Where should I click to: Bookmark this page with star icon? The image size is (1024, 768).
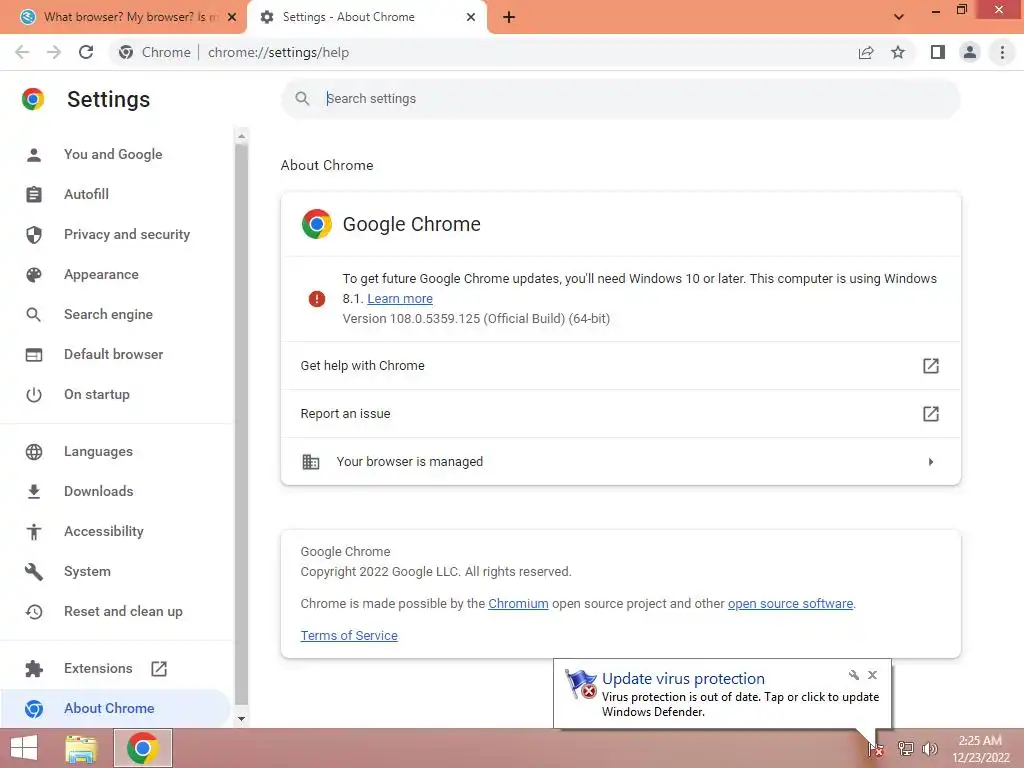898,52
